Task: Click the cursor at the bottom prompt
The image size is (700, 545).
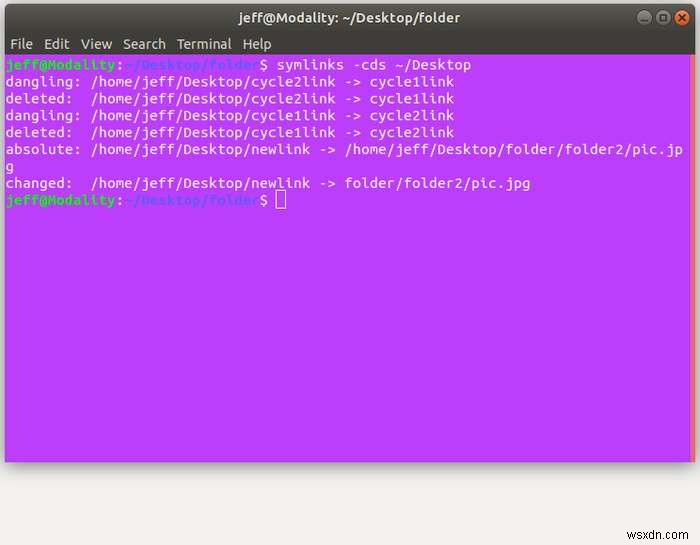Action: tap(281, 200)
